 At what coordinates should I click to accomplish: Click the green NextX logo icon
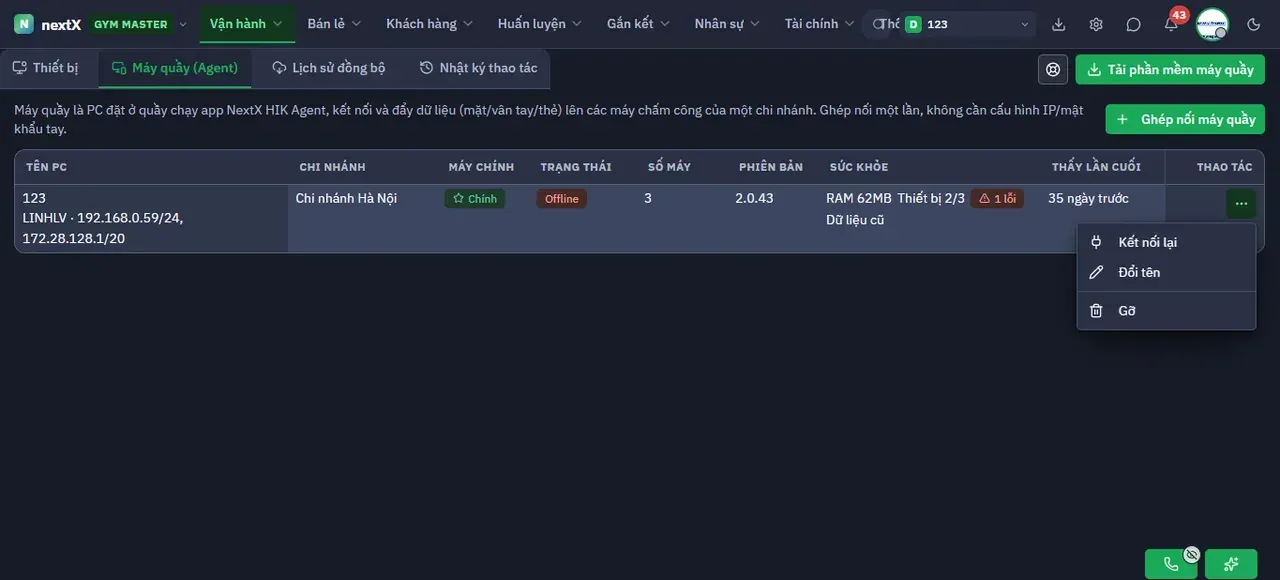(x=23, y=24)
